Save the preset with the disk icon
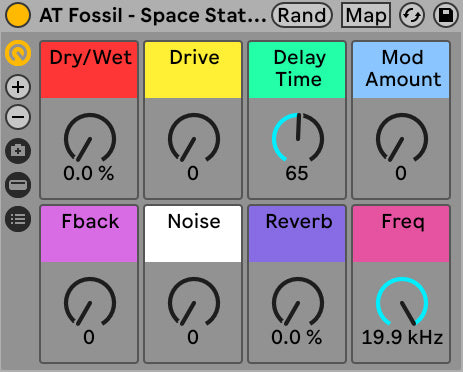This screenshot has width=463, height=372. click(446, 15)
